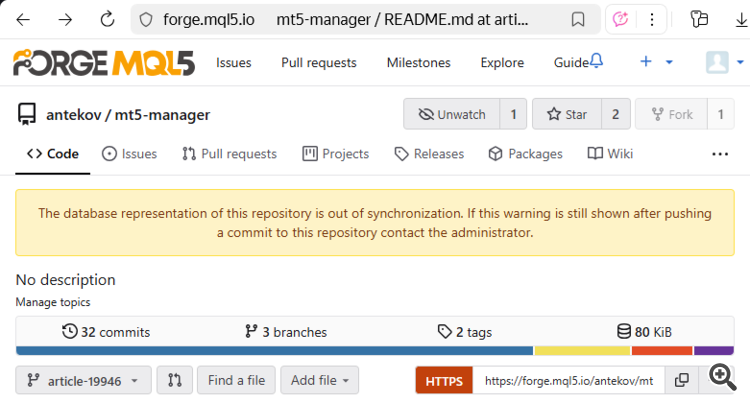
Task: Click the browser bookmark icon
Action: [x=578, y=20]
